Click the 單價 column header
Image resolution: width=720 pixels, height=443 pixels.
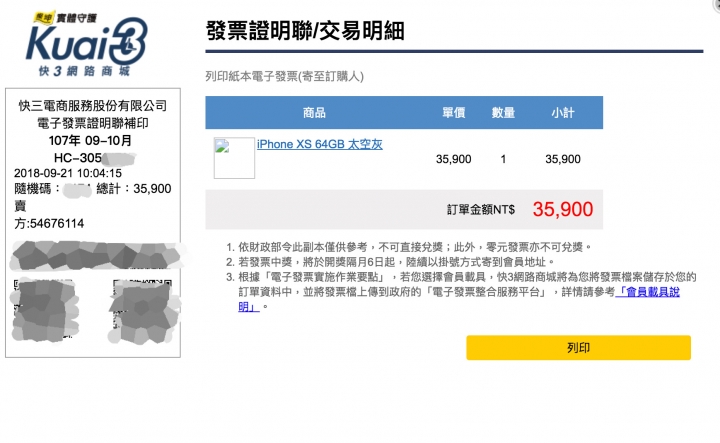pos(454,112)
